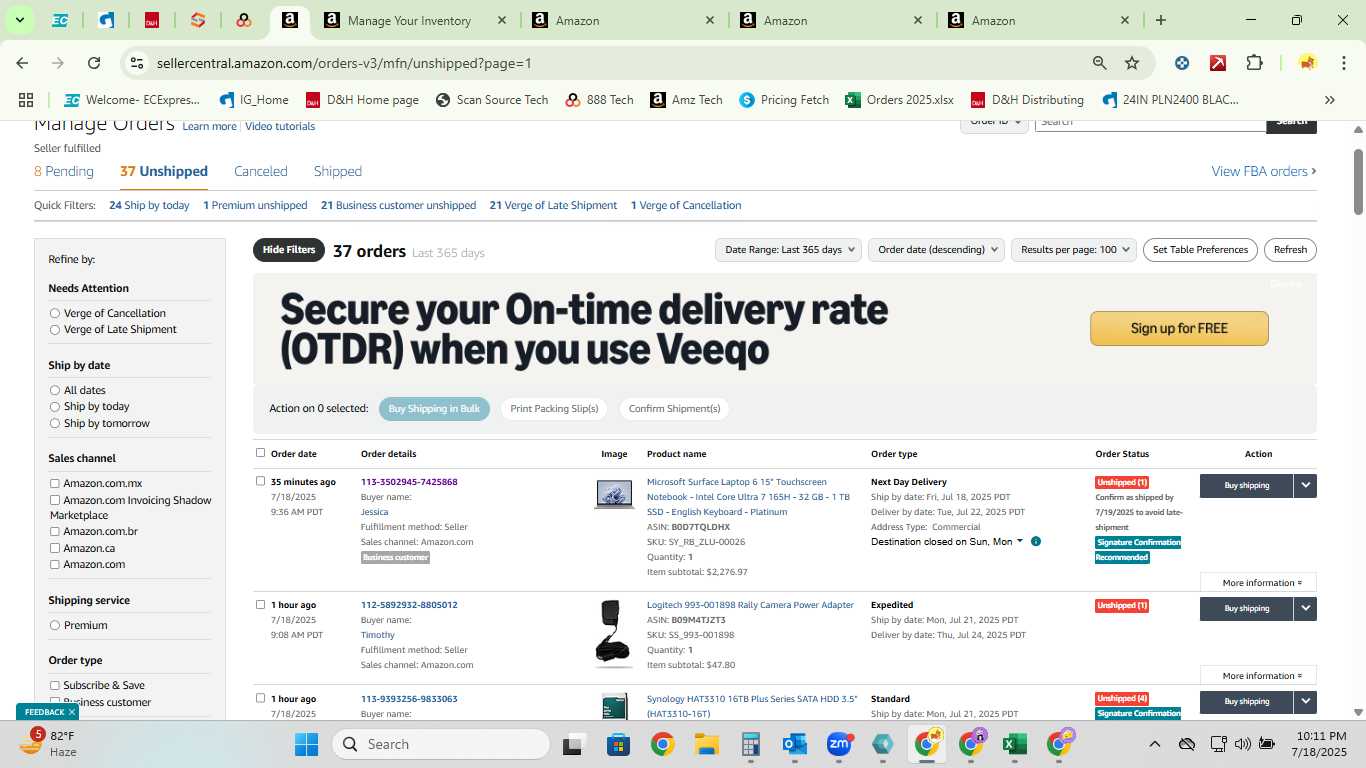This screenshot has height=768, width=1366.
Task: Expand Buy shipping arrow for Synology HDD order
Action: [x=1305, y=701]
